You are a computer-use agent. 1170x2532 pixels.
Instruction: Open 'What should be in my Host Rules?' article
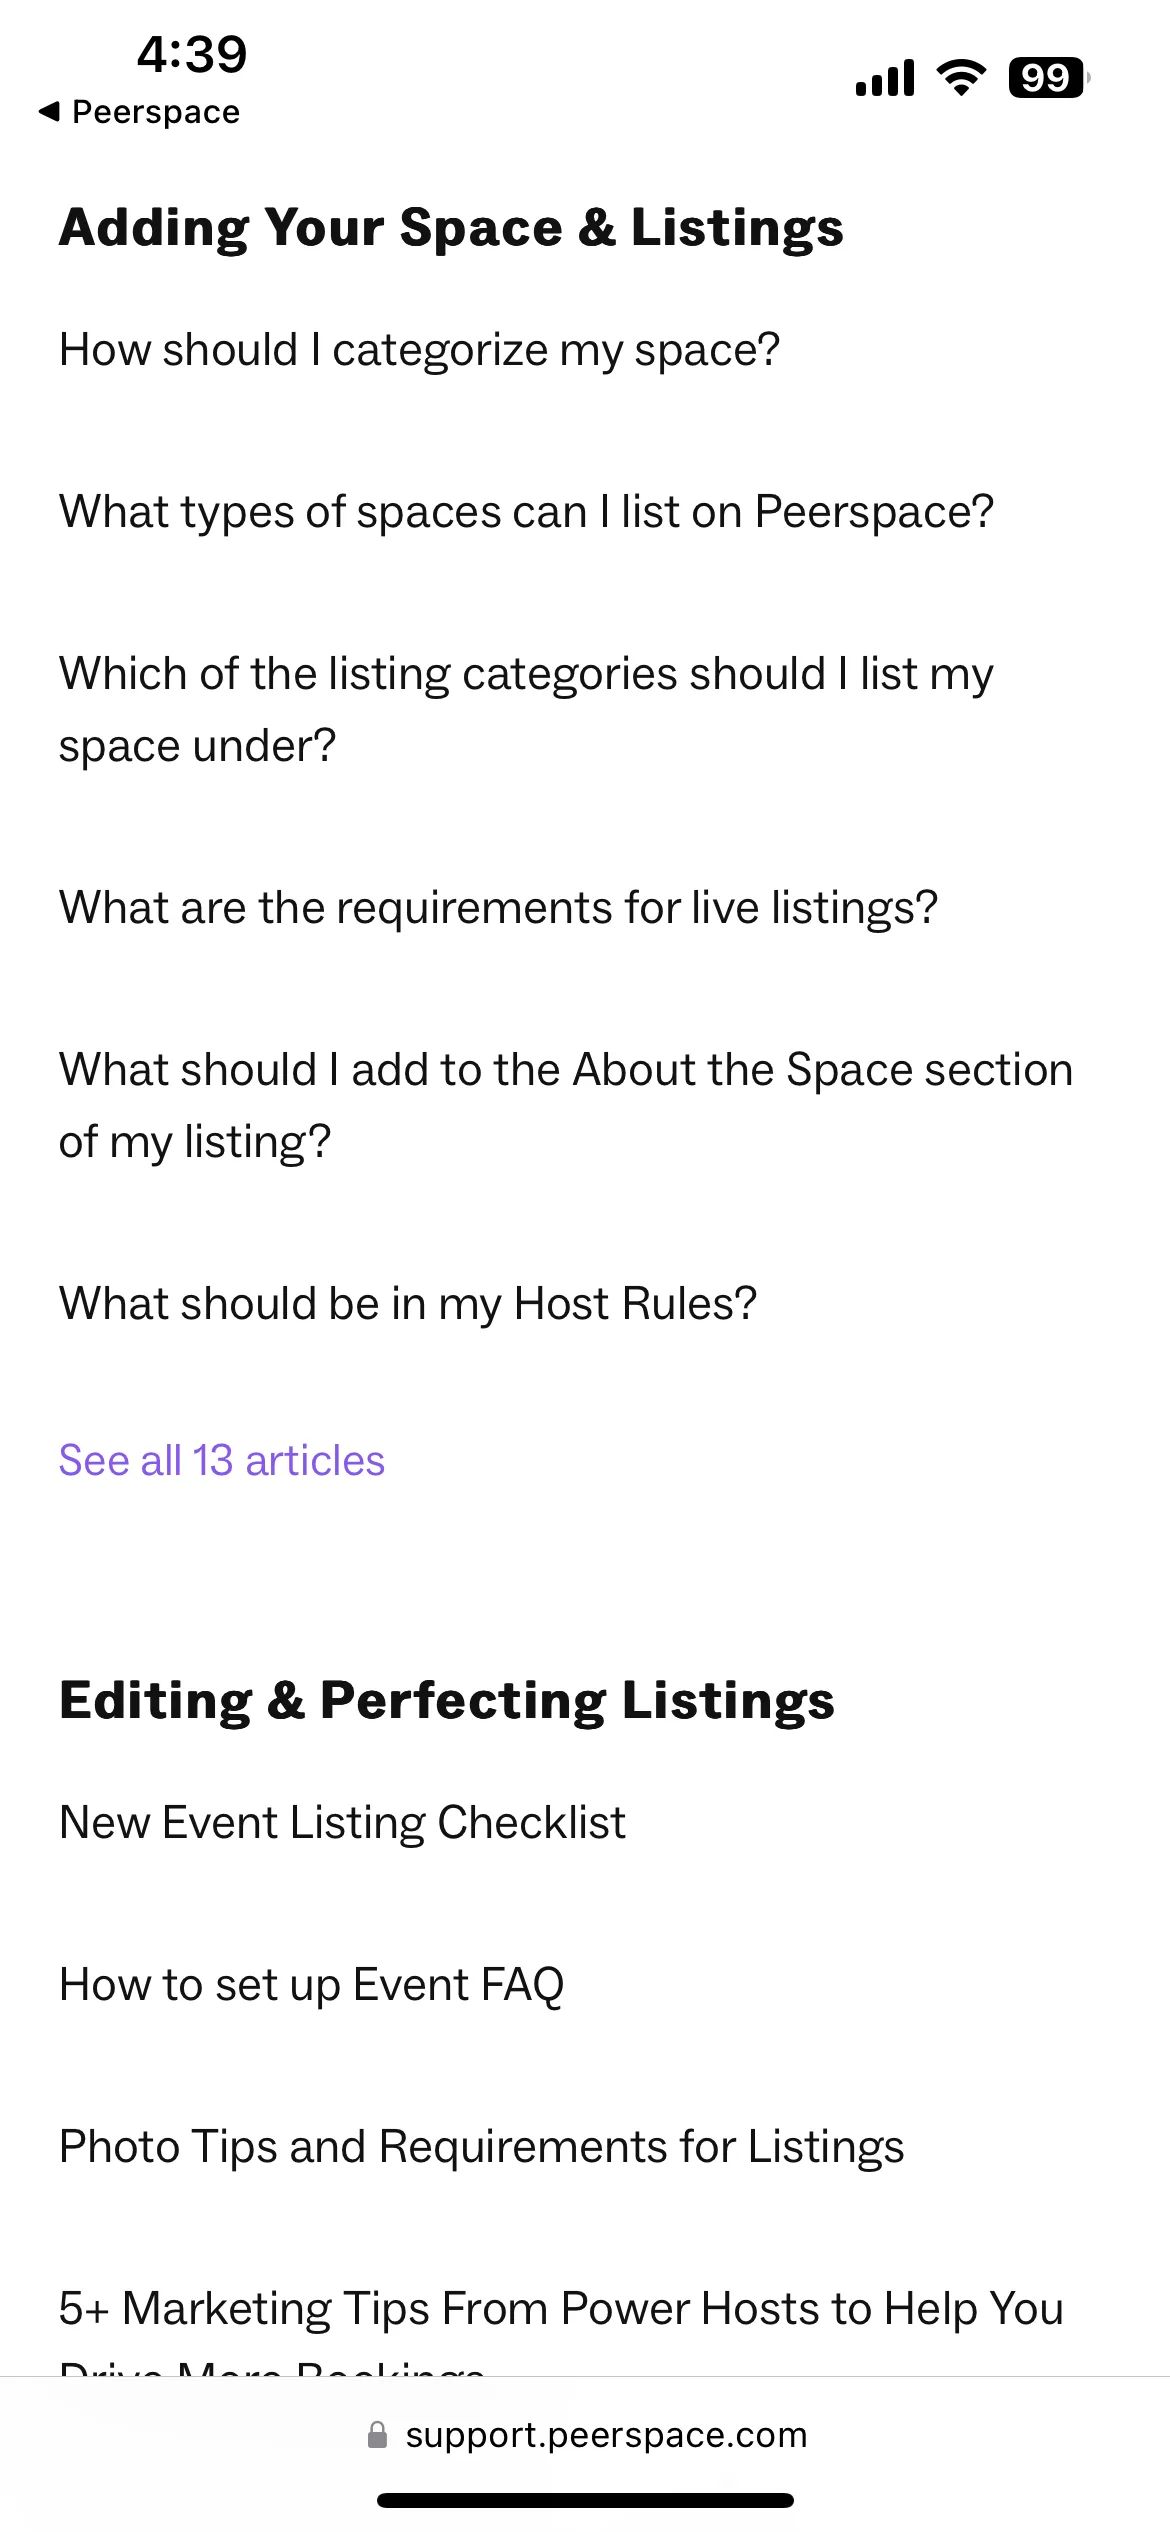(x=408, y=1304)
